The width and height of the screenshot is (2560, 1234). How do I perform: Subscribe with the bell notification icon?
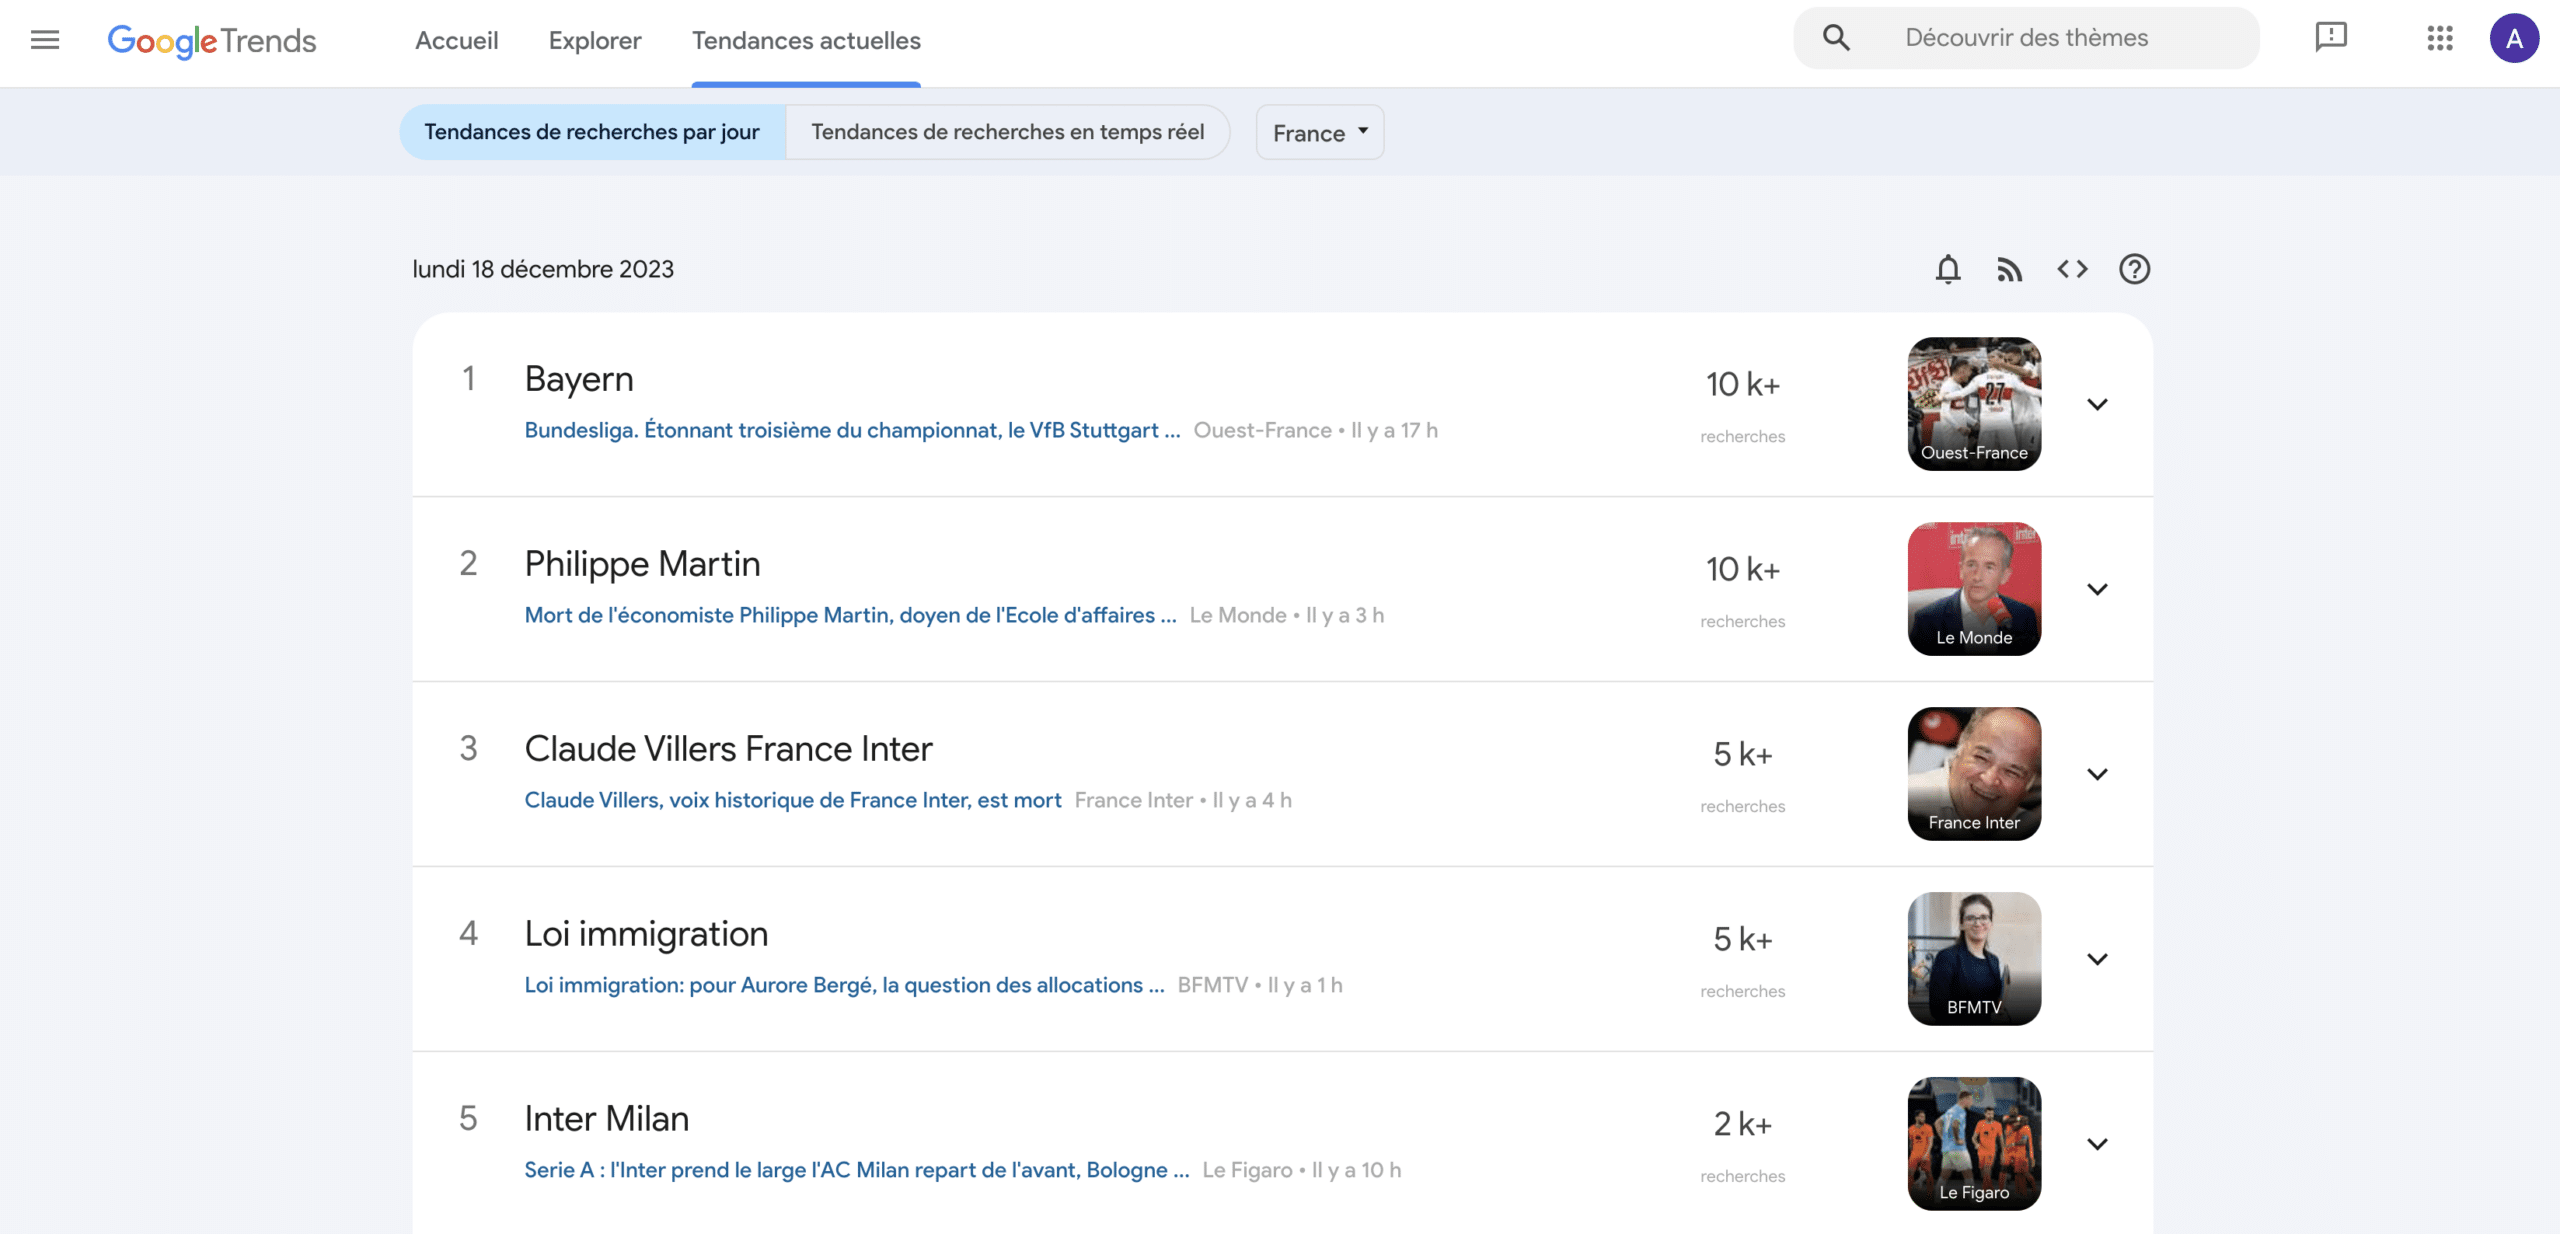[1947, 269]
